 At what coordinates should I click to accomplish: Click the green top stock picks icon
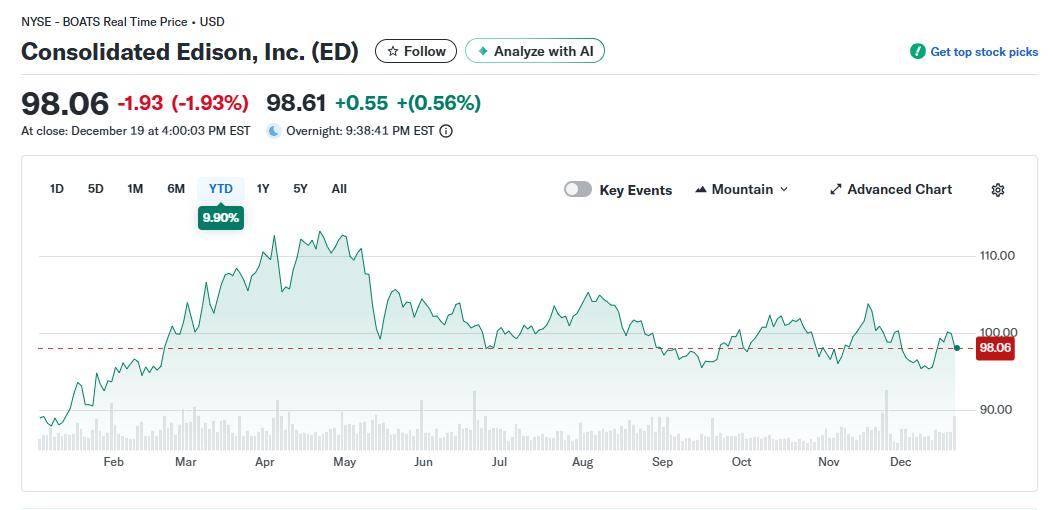point(917,52)
